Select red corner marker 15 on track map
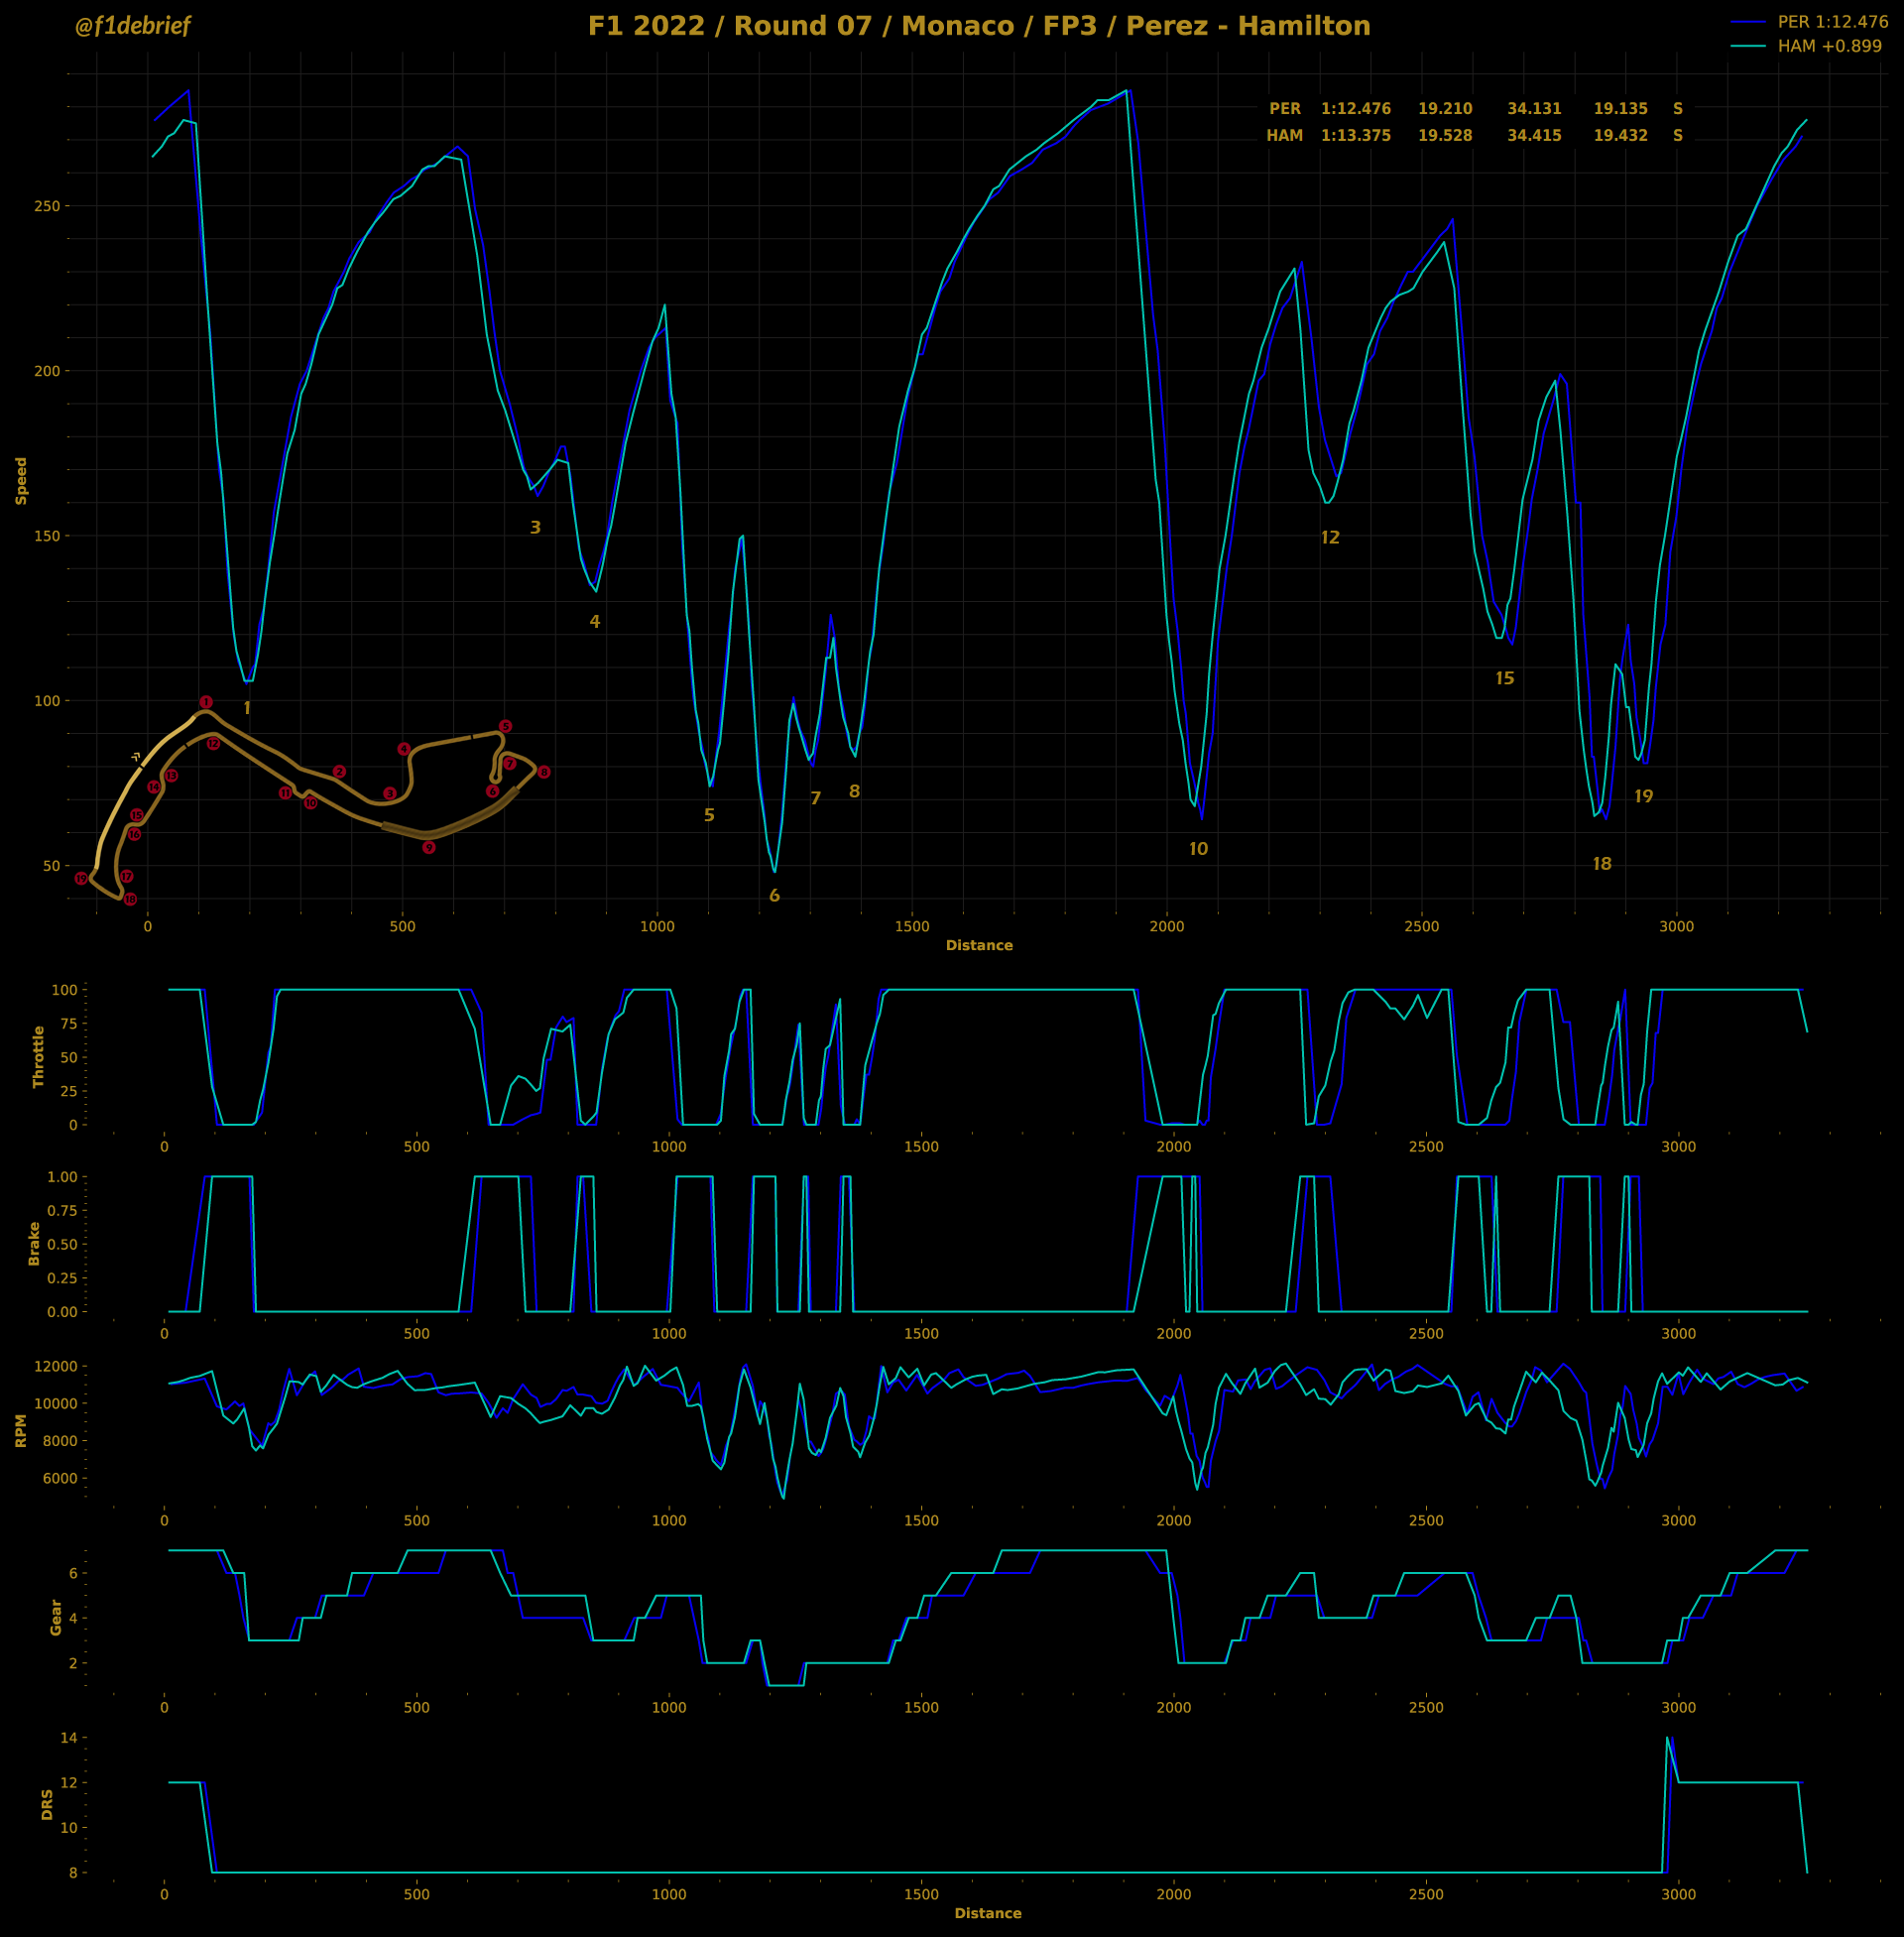This screenshot has width=1904, height=1937. (136, 815)
